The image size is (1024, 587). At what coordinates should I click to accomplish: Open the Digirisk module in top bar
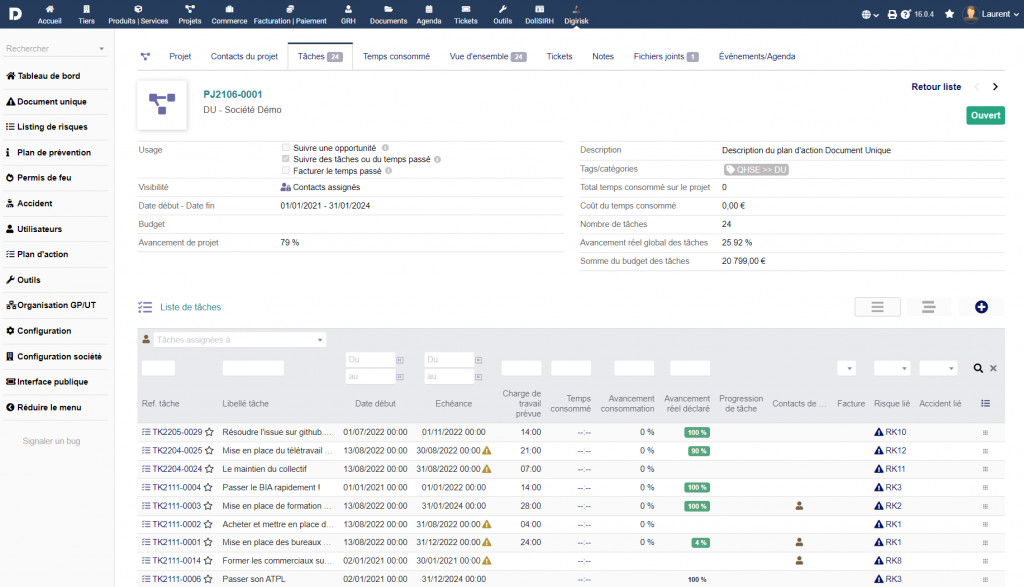[576, 14]
